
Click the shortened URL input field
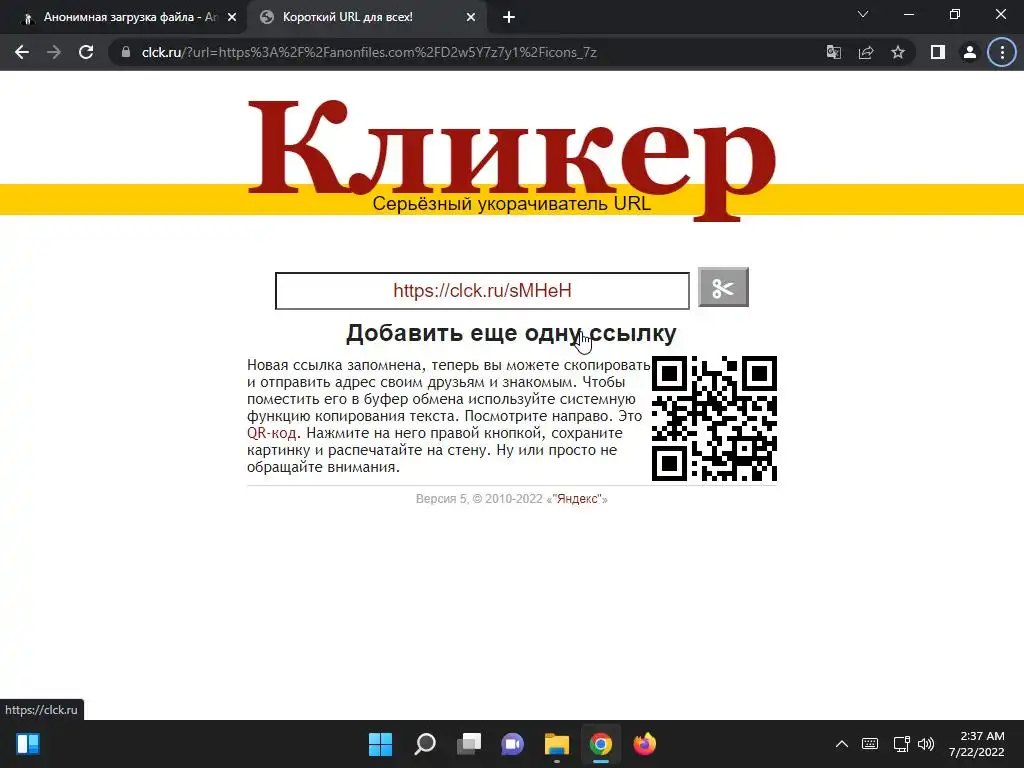tap(482, 291)
